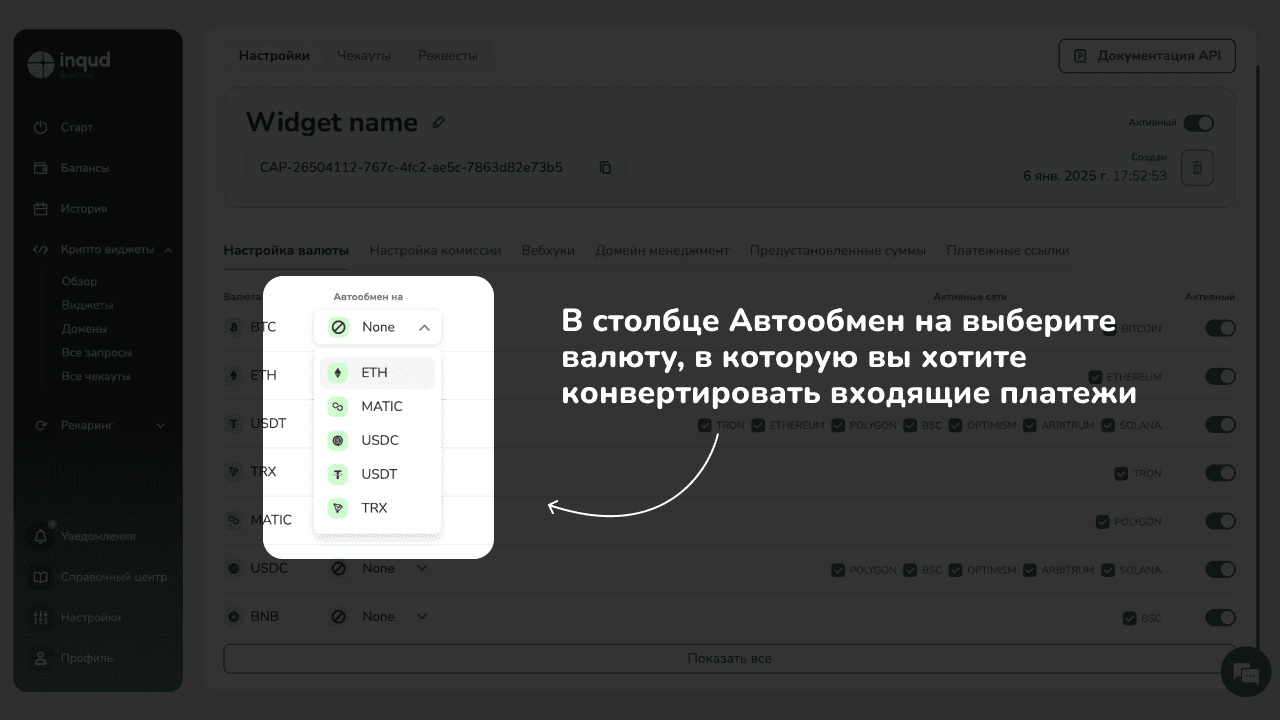Viewport: 1280px width, 720px height.
Task: Open the chat bubble in corner
Action: [1245, 670]
